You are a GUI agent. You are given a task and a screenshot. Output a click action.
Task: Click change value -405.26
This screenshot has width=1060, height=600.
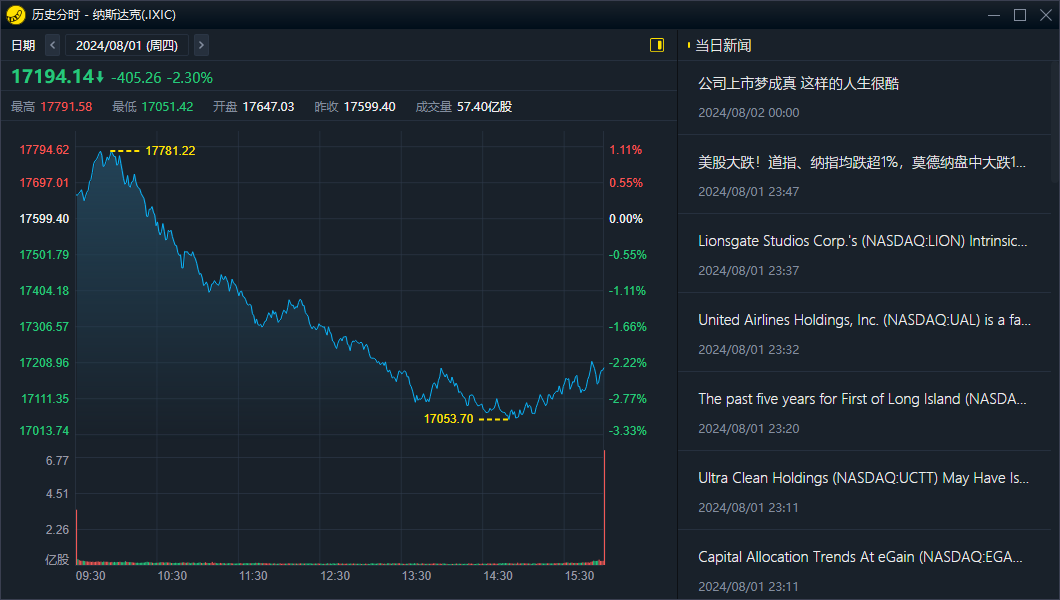coord(136,78)
